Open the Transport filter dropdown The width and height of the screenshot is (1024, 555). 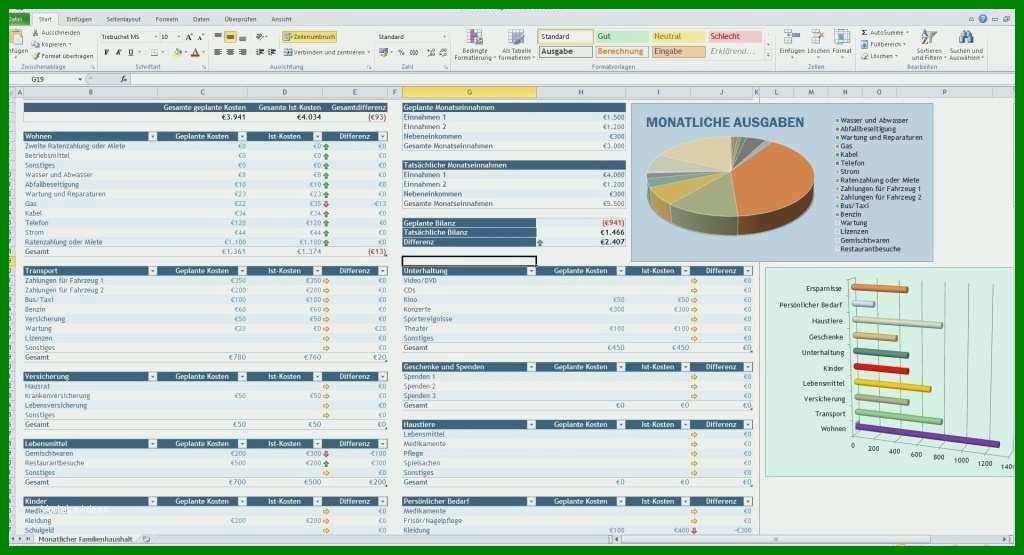click(152, 271)
